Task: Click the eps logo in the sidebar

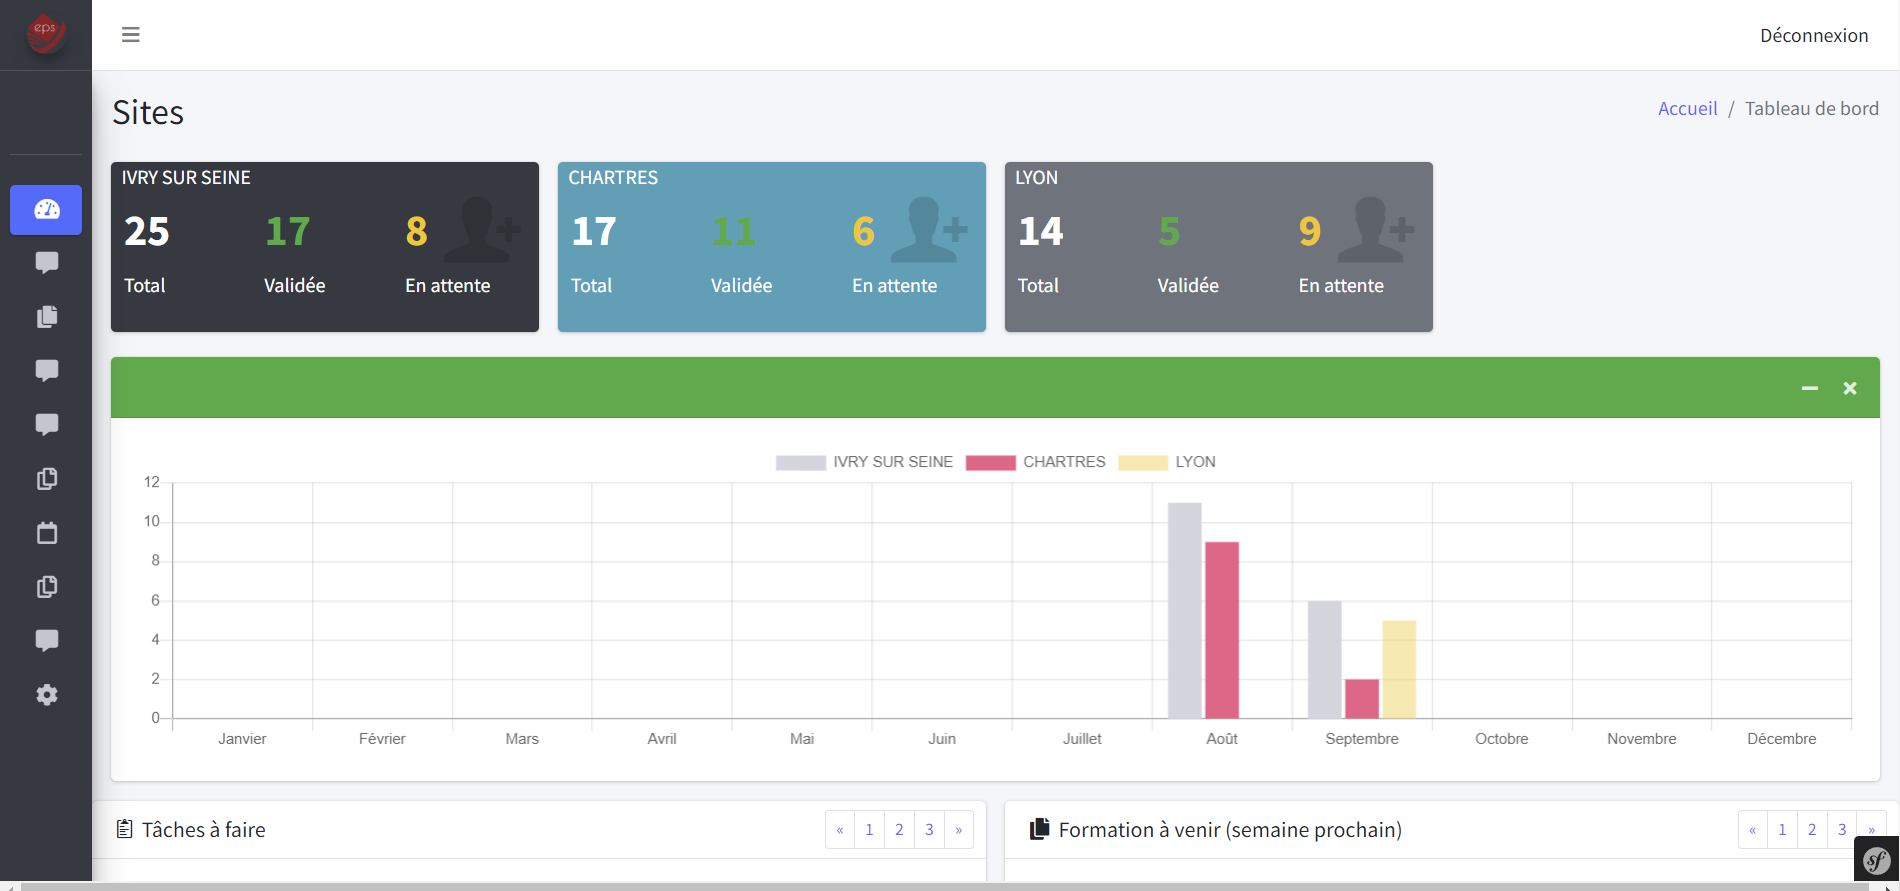Action: (45, 33)
